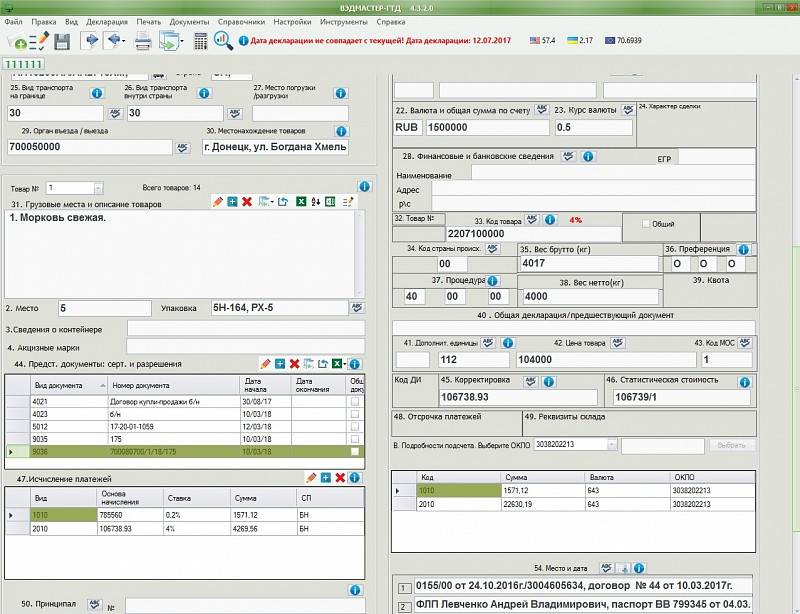800x614 pixels.
Task: Toggle the Общий checkbox
Action: click(646, 224)
